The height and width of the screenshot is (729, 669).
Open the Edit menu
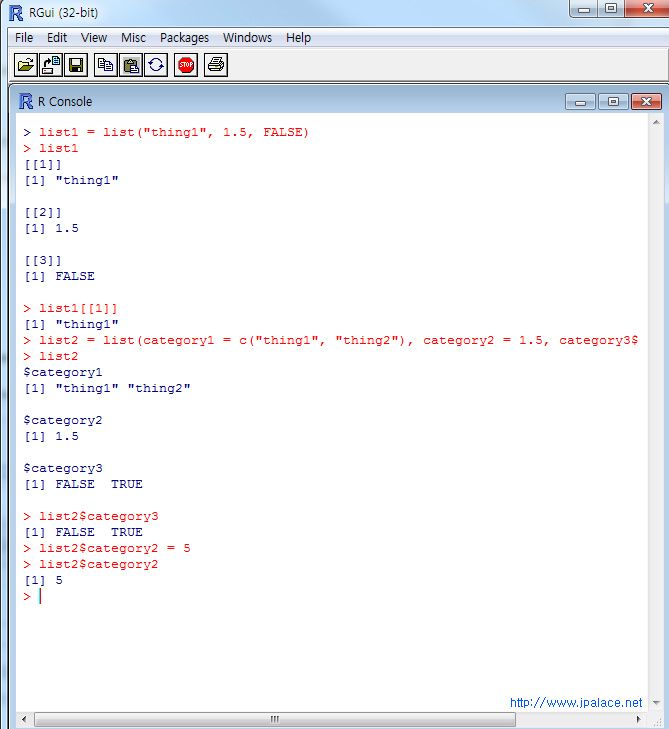point(57,38)
